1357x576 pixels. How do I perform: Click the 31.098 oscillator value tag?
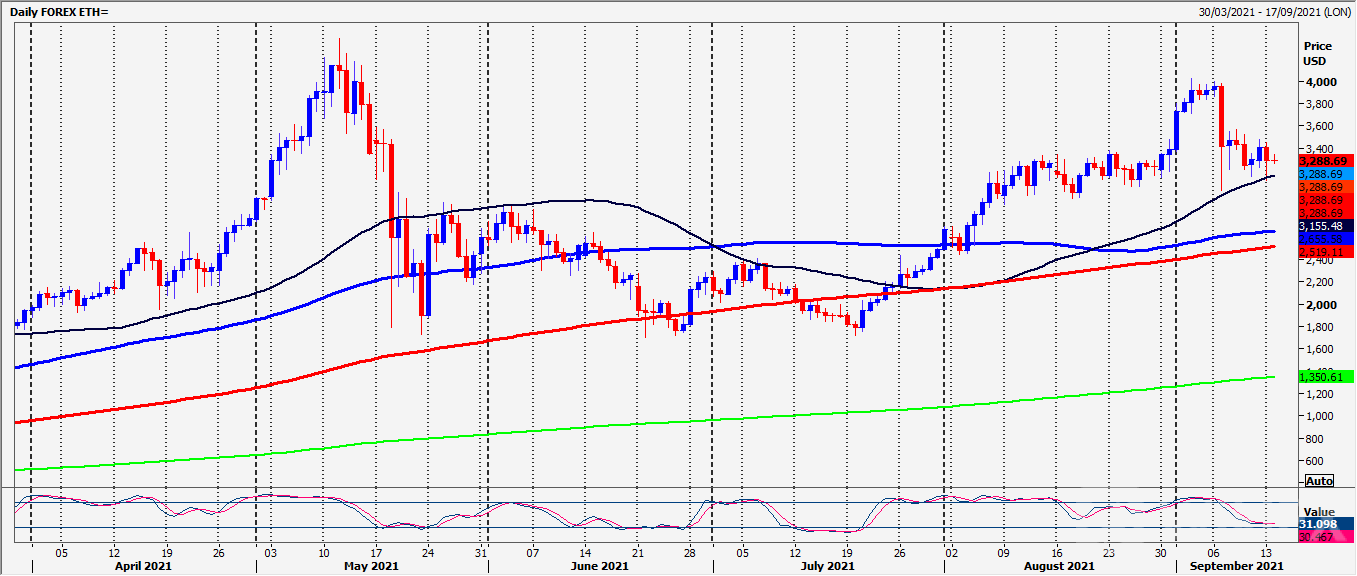1327,524
